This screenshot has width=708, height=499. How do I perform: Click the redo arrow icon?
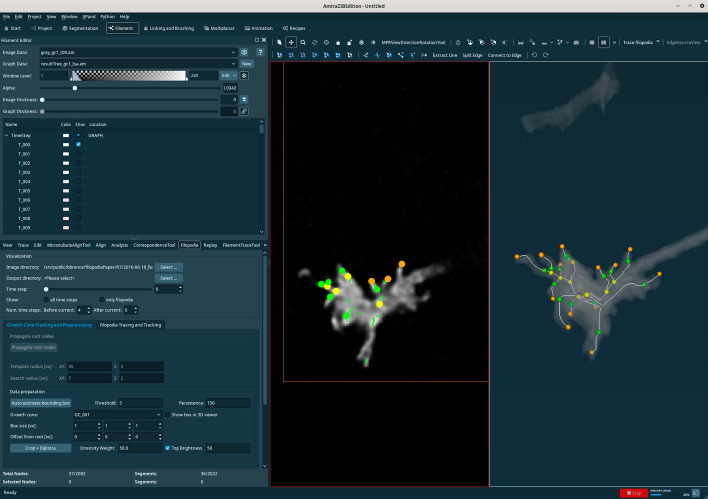click(545, 55)
